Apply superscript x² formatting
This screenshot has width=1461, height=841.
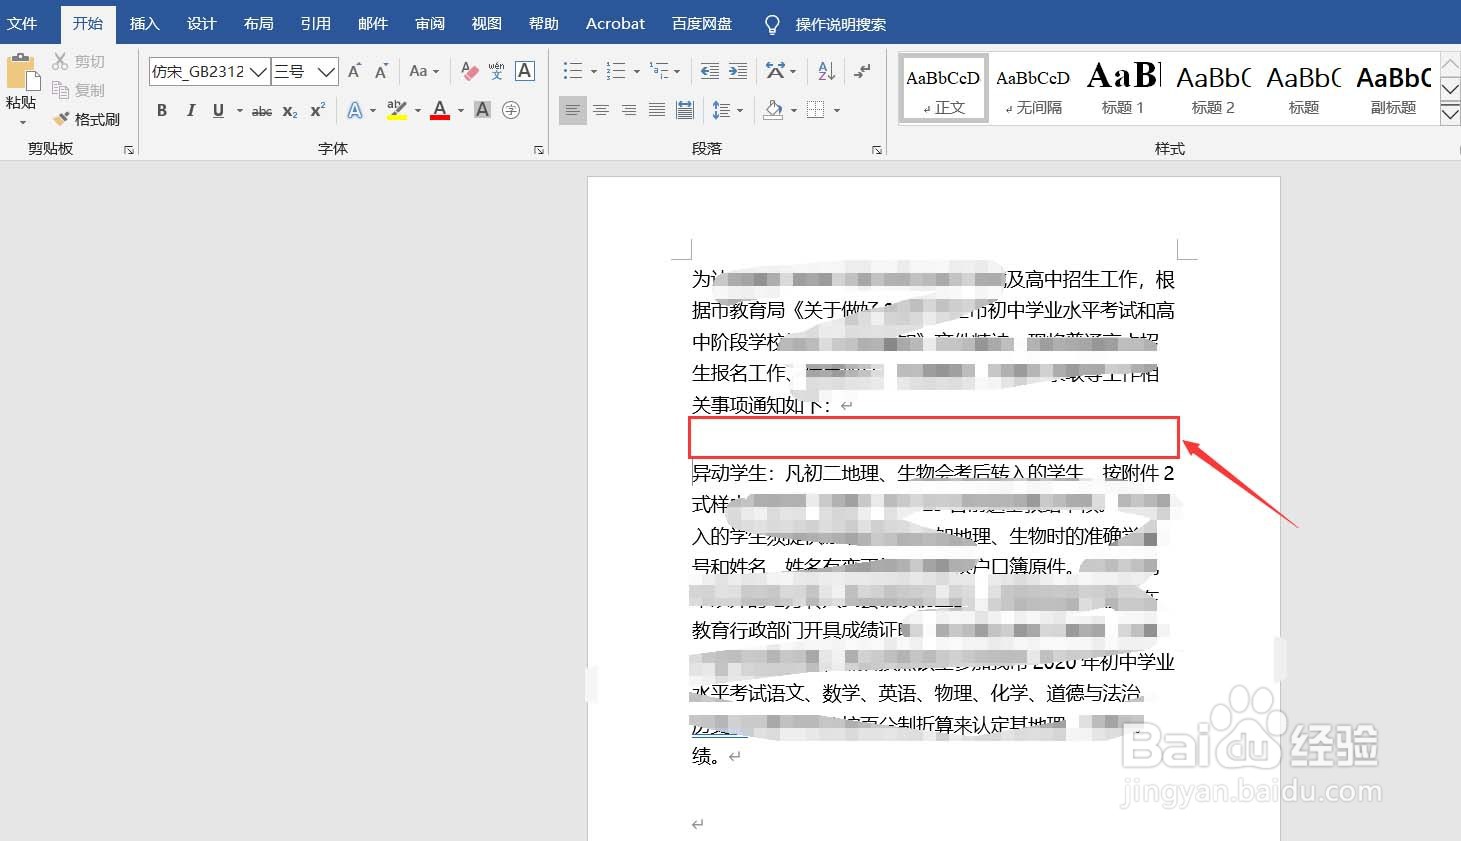(317, 111)
